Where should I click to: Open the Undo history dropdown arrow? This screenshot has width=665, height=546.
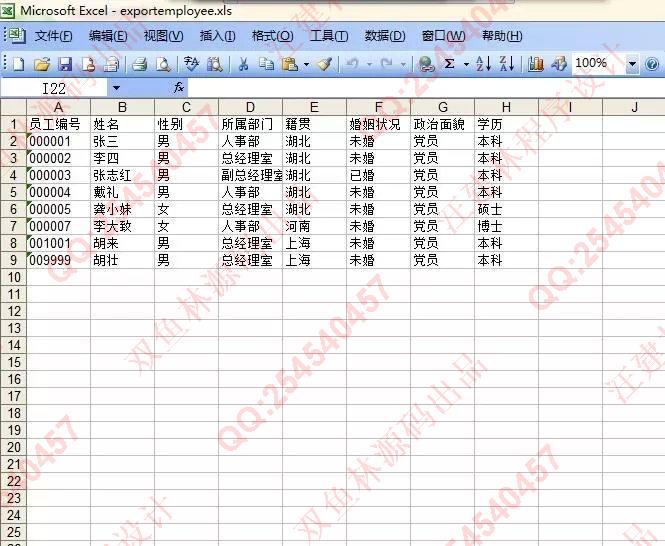[x=369, y=64]
